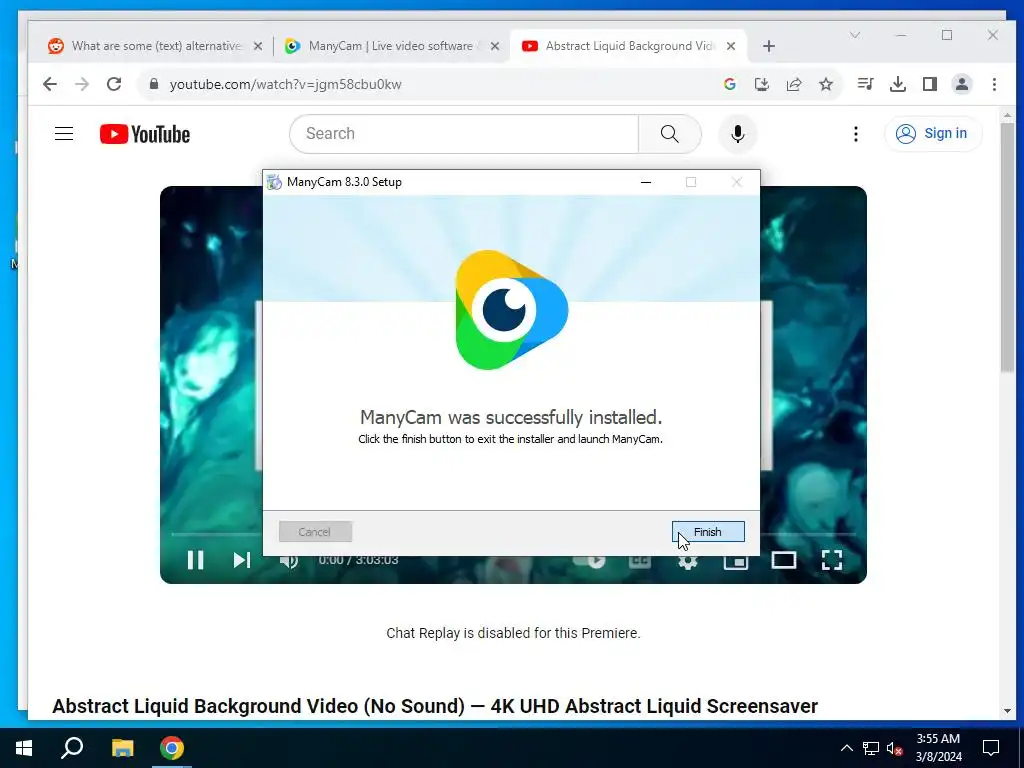Select the Abstract Liquid Background Video tab
This screenshot has width=1024, height=768.
coord(629,46)
